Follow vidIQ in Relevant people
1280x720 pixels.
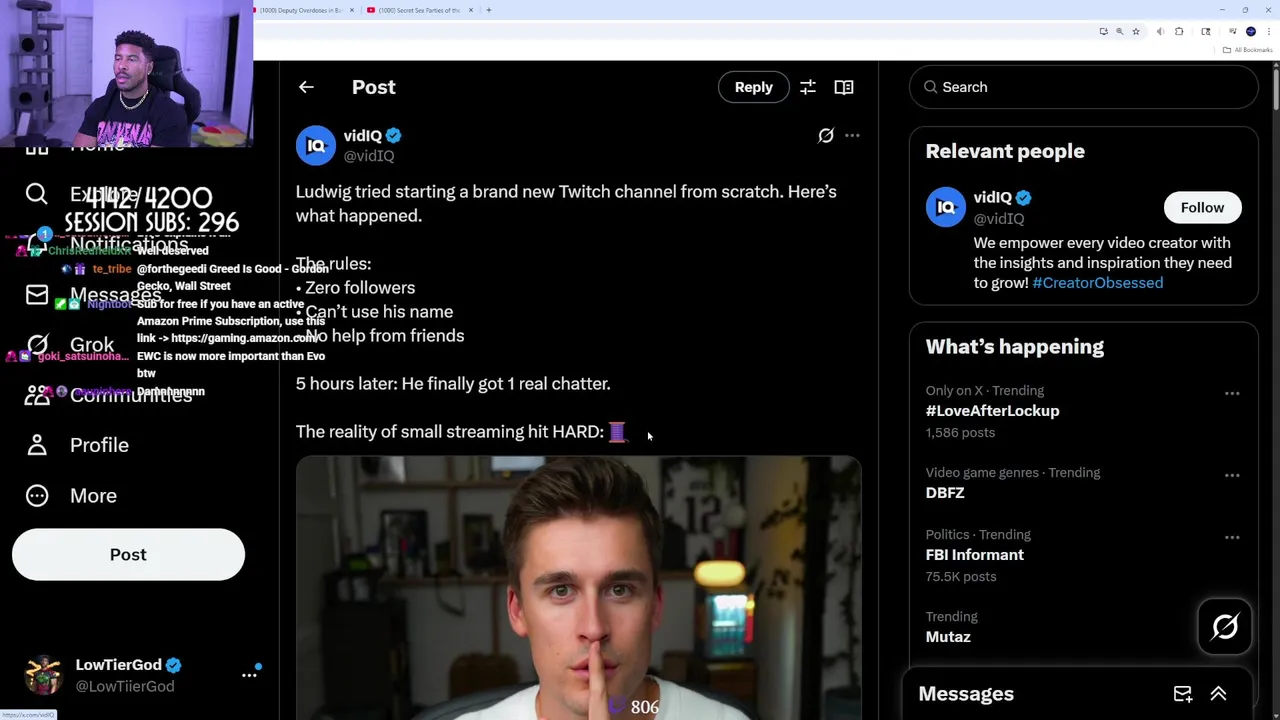(1202, 207)
